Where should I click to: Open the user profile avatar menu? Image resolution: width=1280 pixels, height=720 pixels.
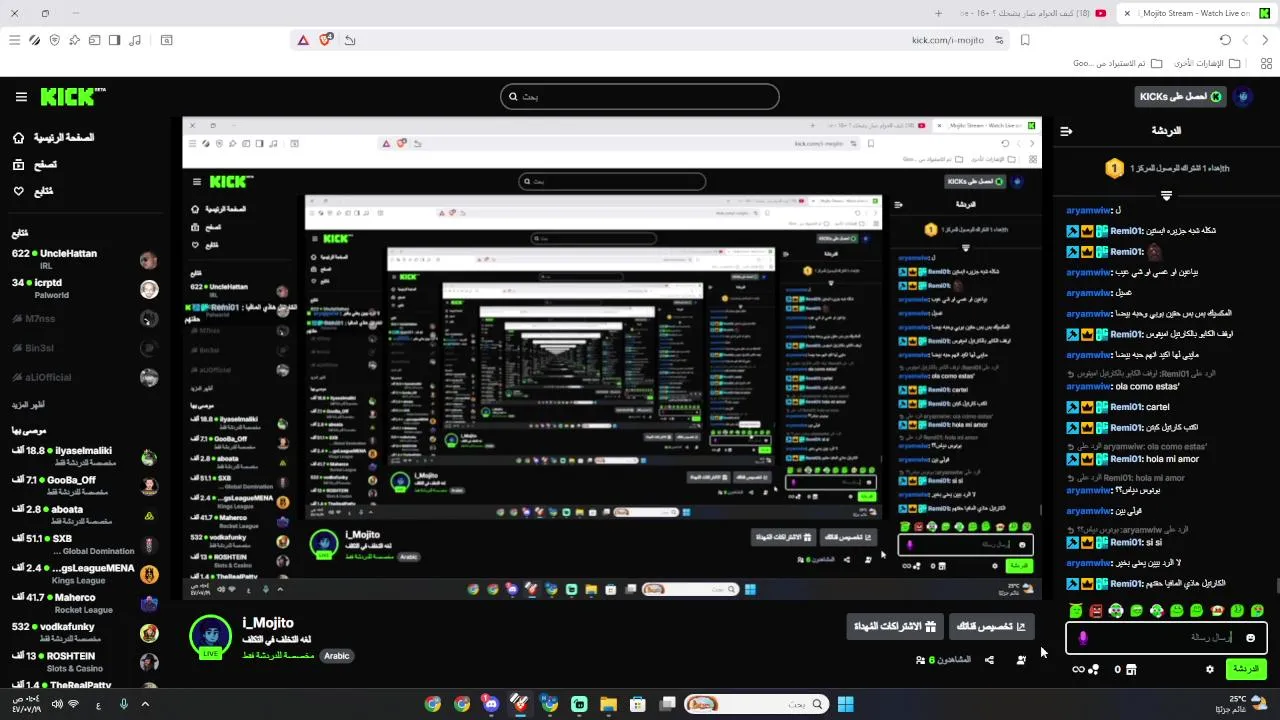(1244, 97)
